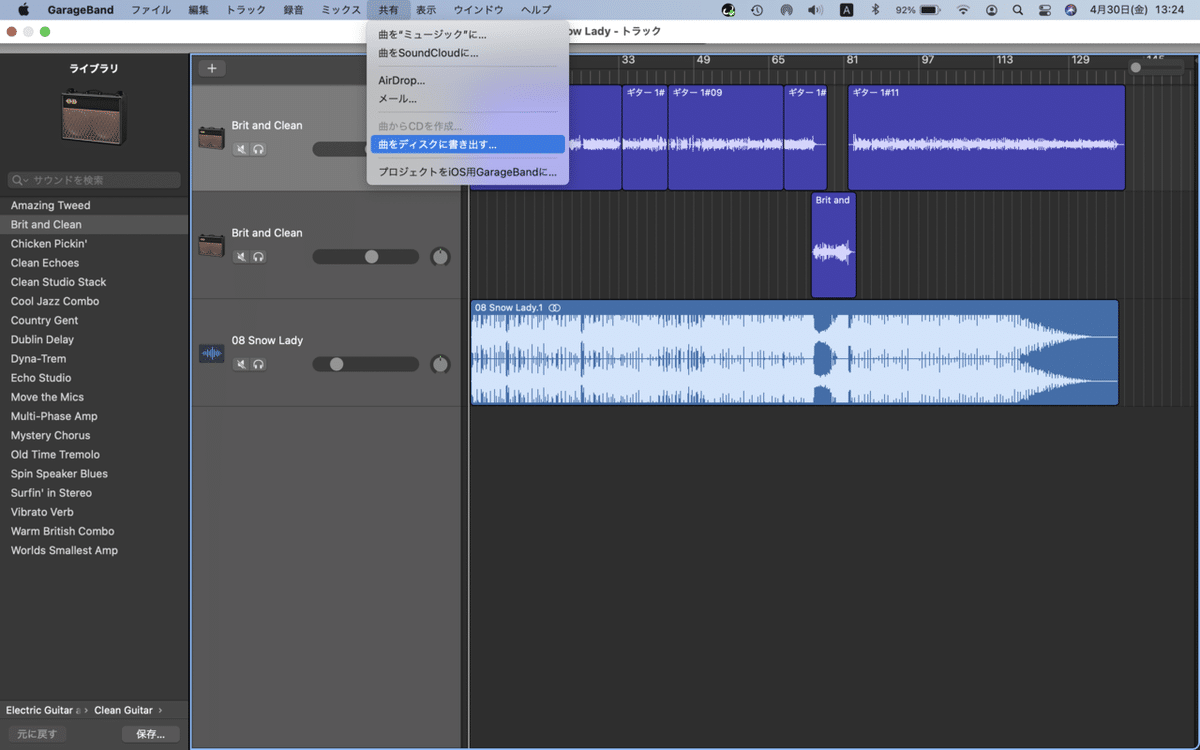Click the loop icon on the 08 Snow Lady.1 region
The image size is (1200, 750).
click(x=555, y=307)
